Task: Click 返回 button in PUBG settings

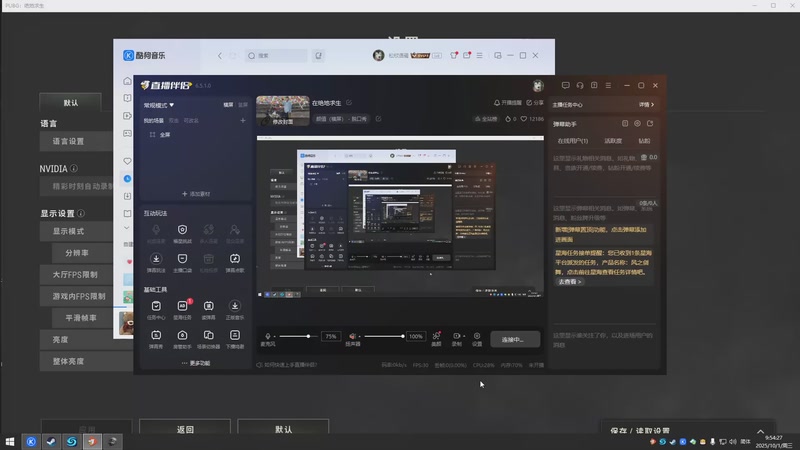Action: click(185, 428)
